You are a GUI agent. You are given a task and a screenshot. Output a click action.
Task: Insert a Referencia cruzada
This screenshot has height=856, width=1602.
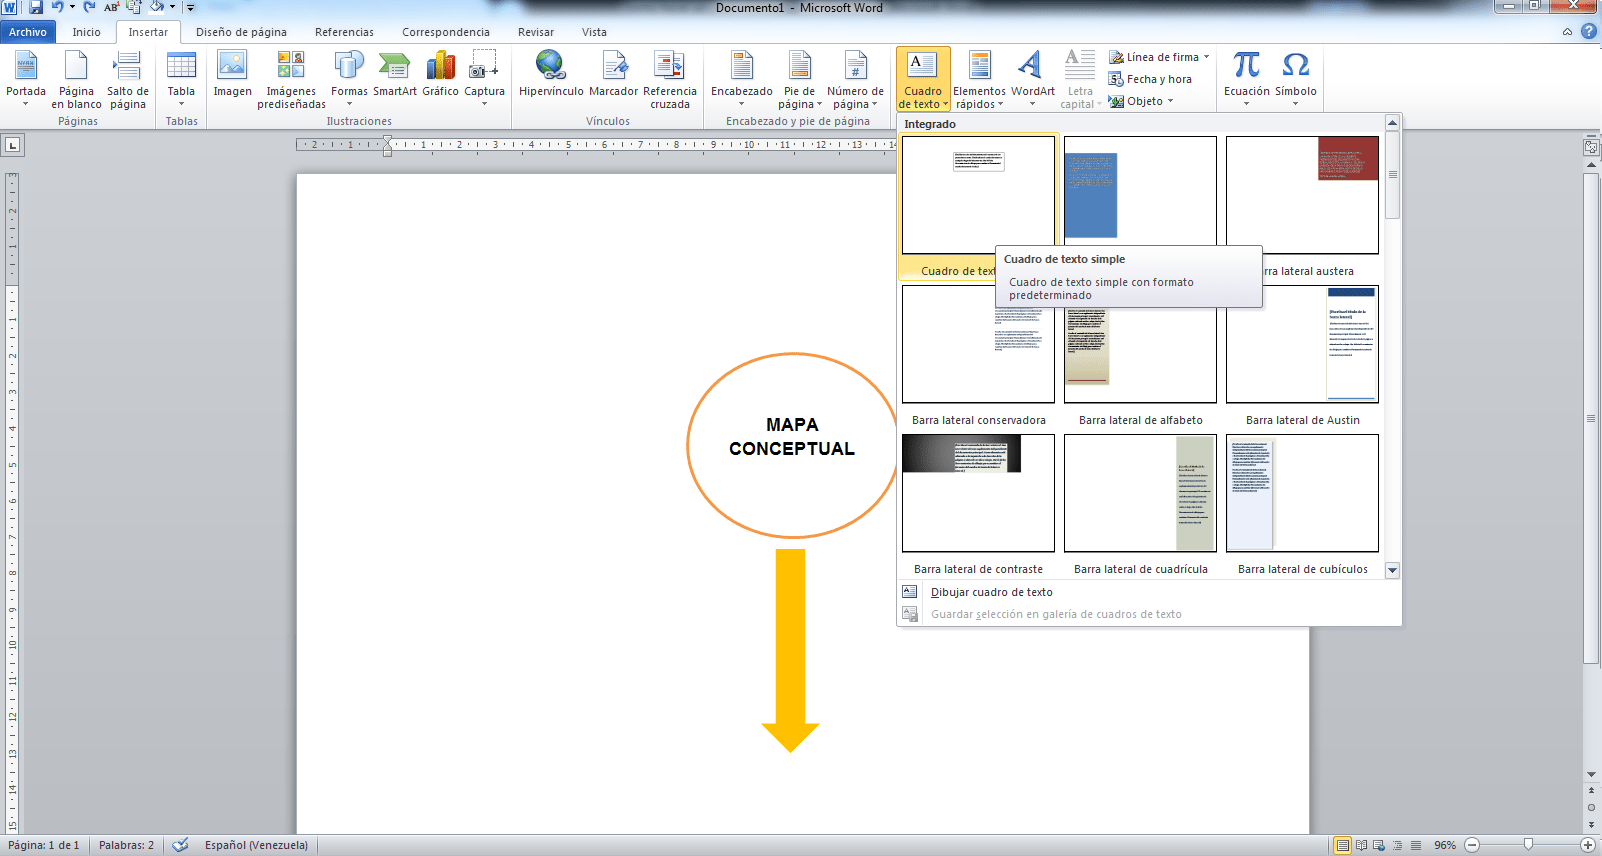pos(669,79)
